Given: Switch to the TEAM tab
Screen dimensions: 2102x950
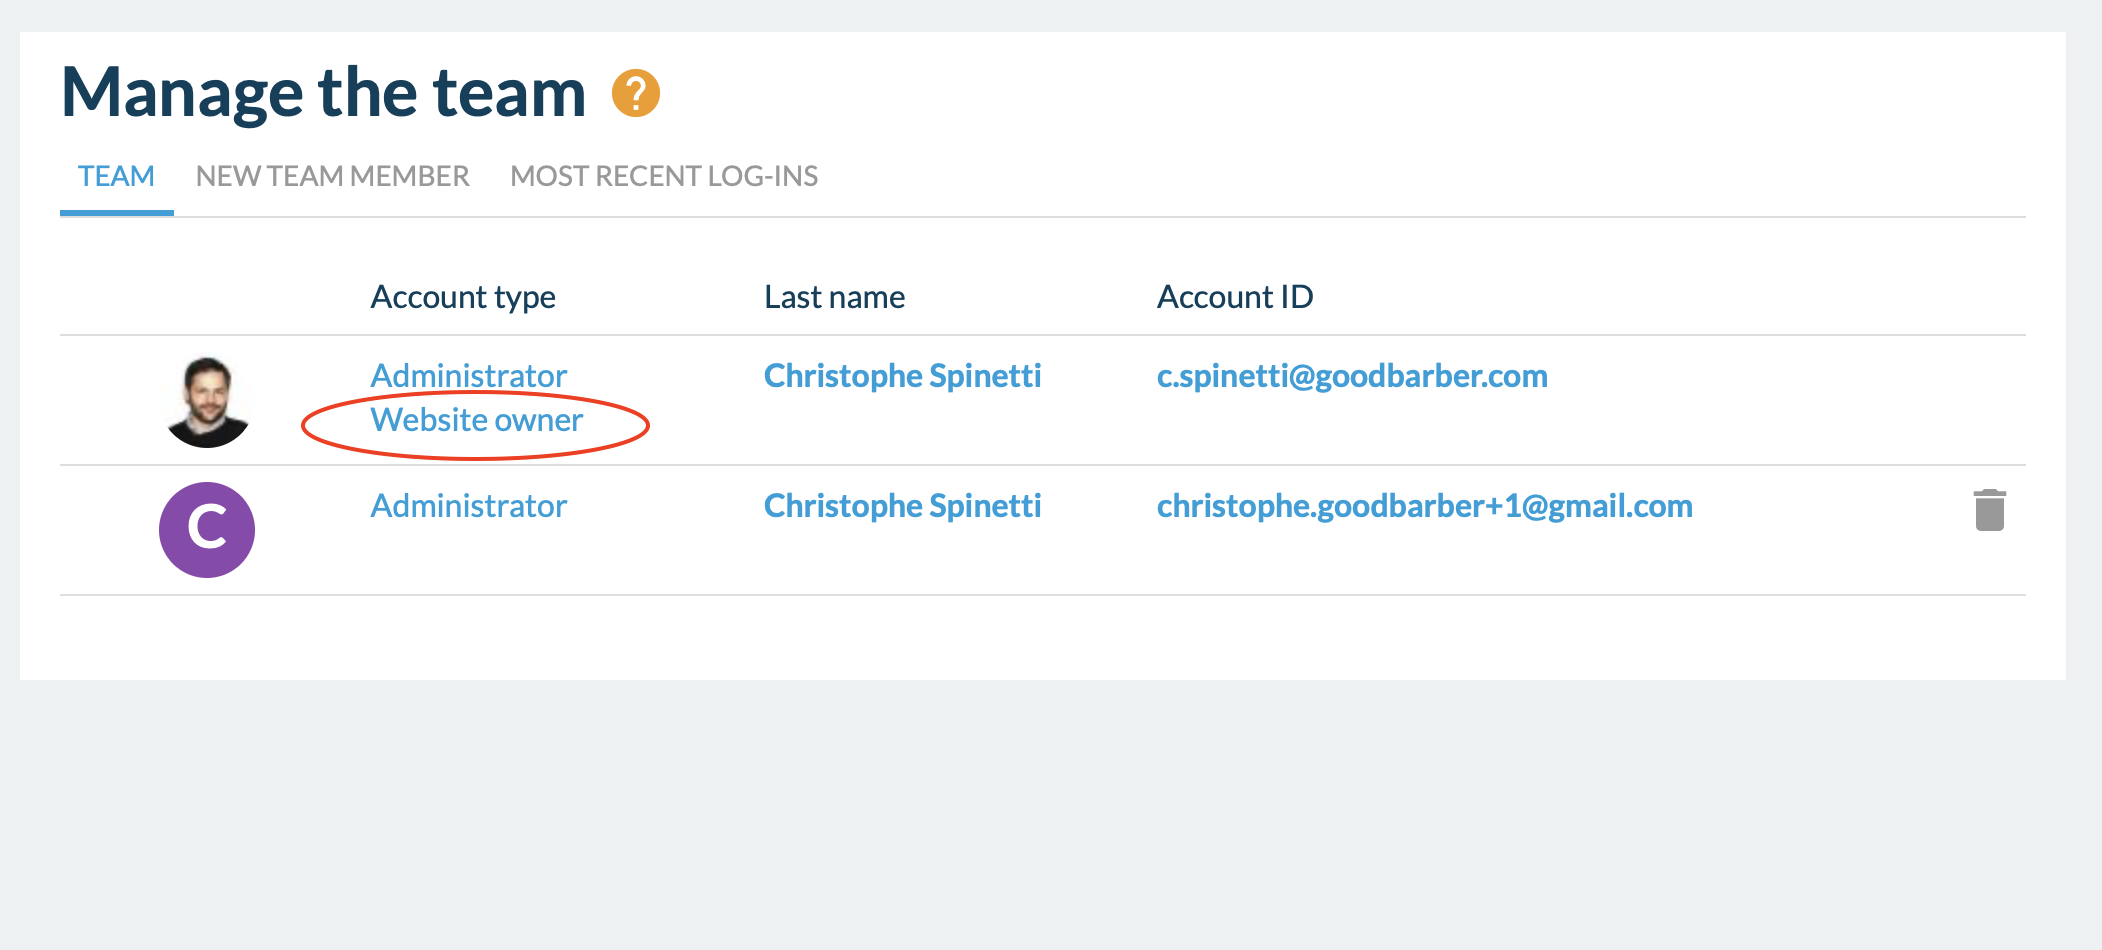Looking at the screenshot, I should click(116, 177).
